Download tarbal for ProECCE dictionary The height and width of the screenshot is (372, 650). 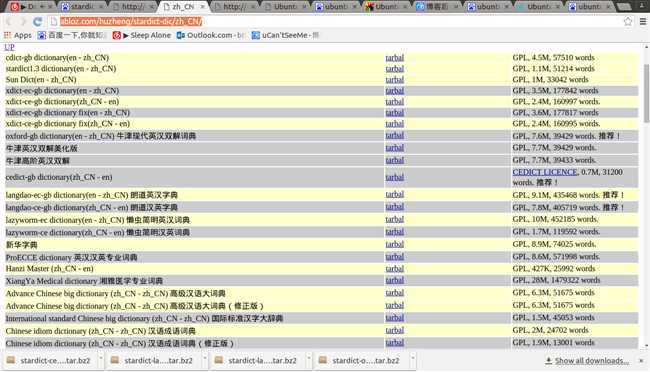(x=395, y=257)
